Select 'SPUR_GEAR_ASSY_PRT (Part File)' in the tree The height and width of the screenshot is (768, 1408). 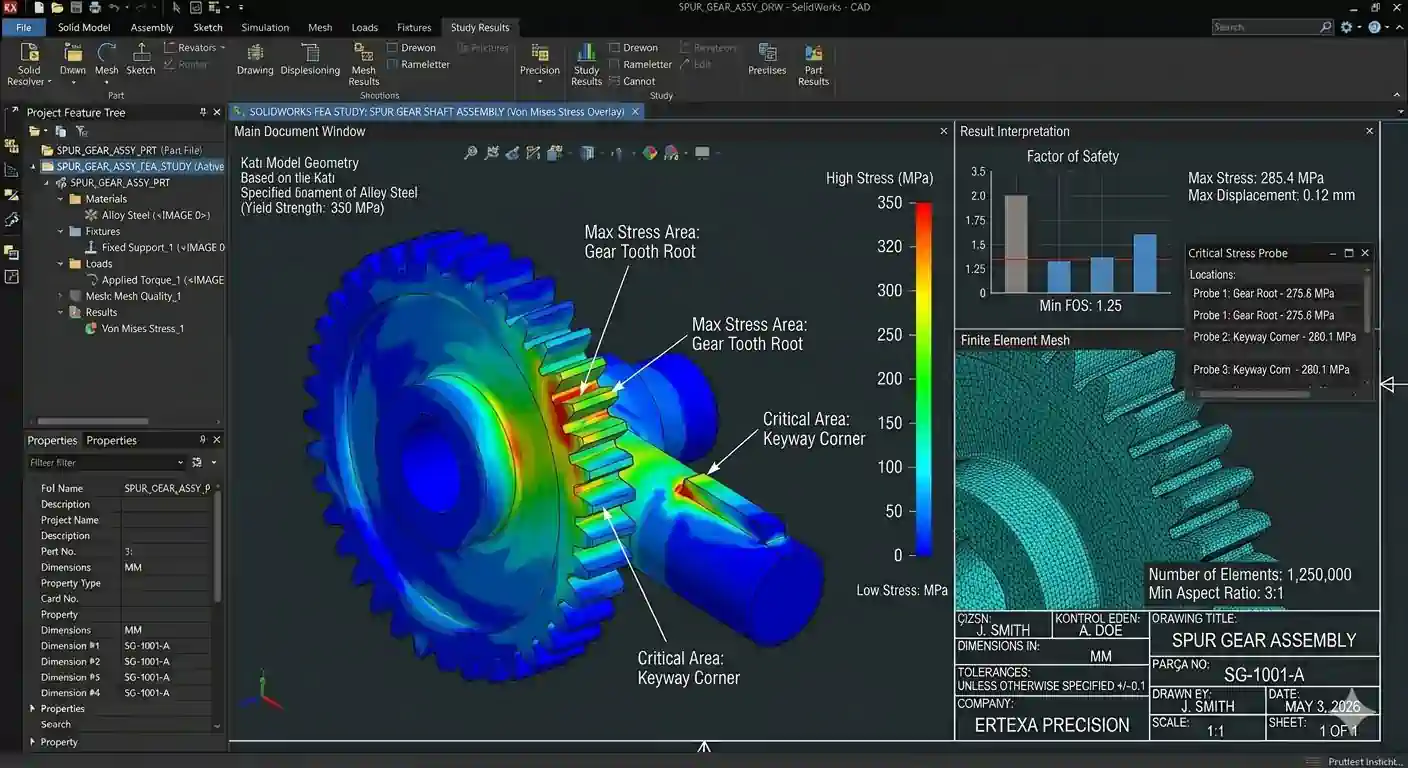click(121, 150)
